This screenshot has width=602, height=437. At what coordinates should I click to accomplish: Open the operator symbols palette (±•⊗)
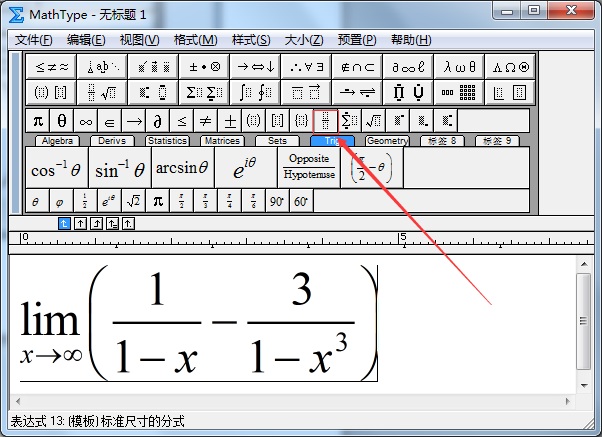point(205,67)
